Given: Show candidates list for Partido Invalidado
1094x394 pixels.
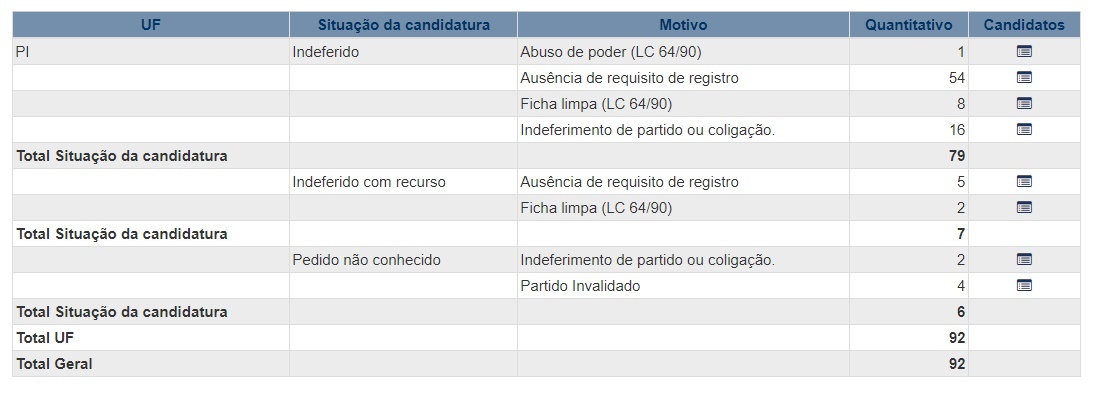Looking at the screenshot, I should coord(1024,285).
